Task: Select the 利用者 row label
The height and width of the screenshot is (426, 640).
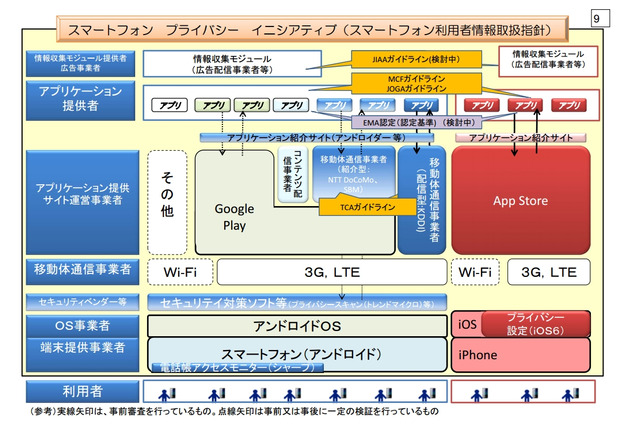Action: pos(82,391)
